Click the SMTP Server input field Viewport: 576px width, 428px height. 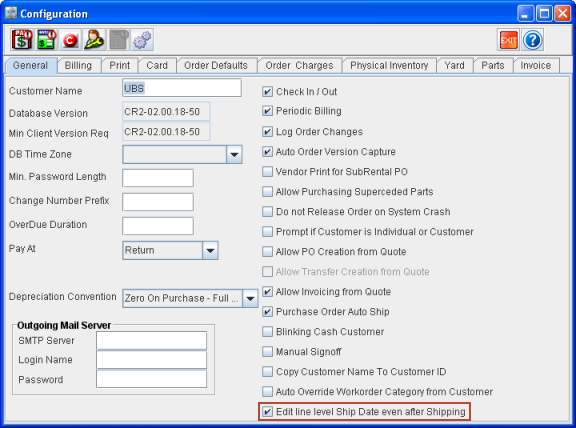(x=151, y=341)
